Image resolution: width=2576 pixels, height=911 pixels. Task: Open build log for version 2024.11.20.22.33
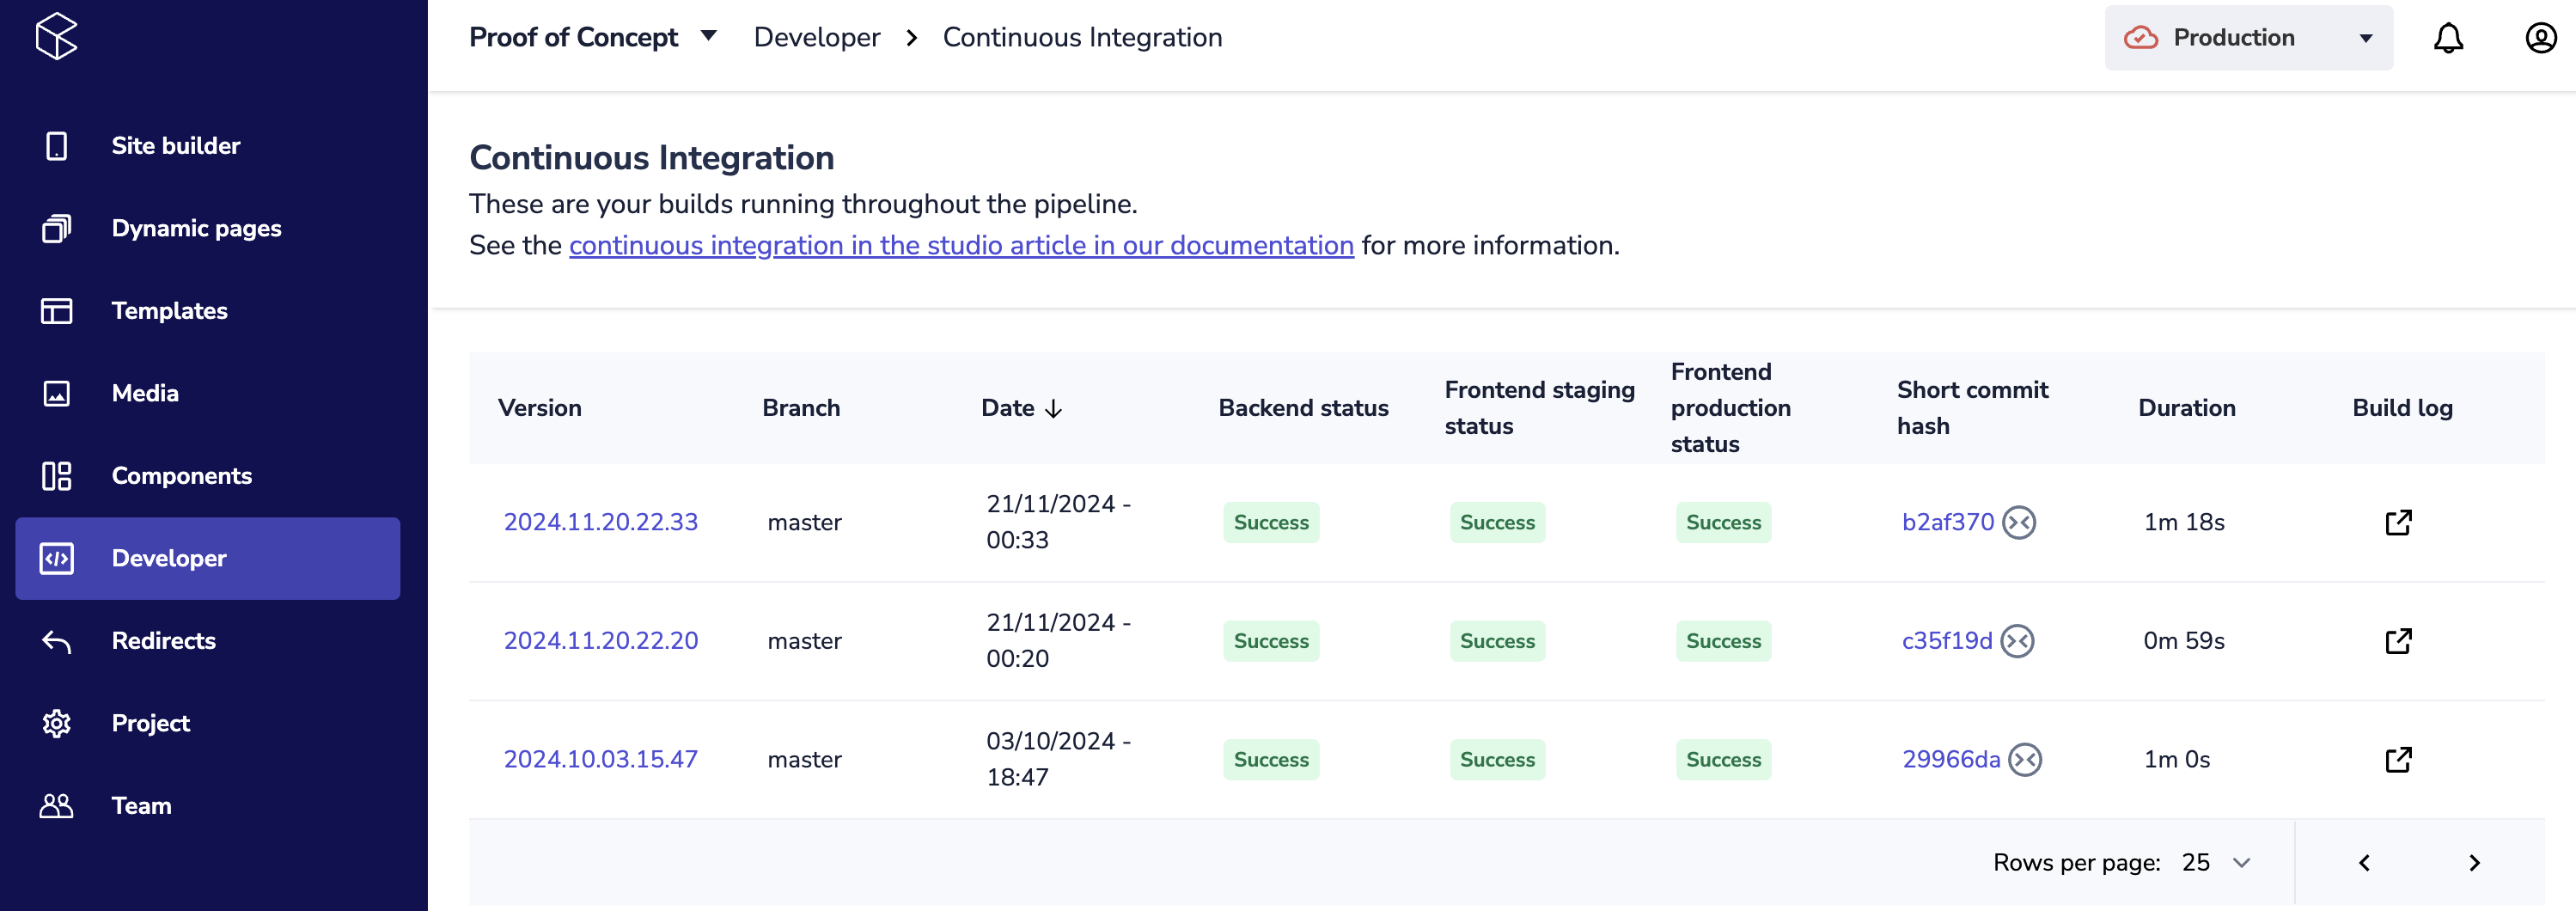click(x=2397, y=523)
